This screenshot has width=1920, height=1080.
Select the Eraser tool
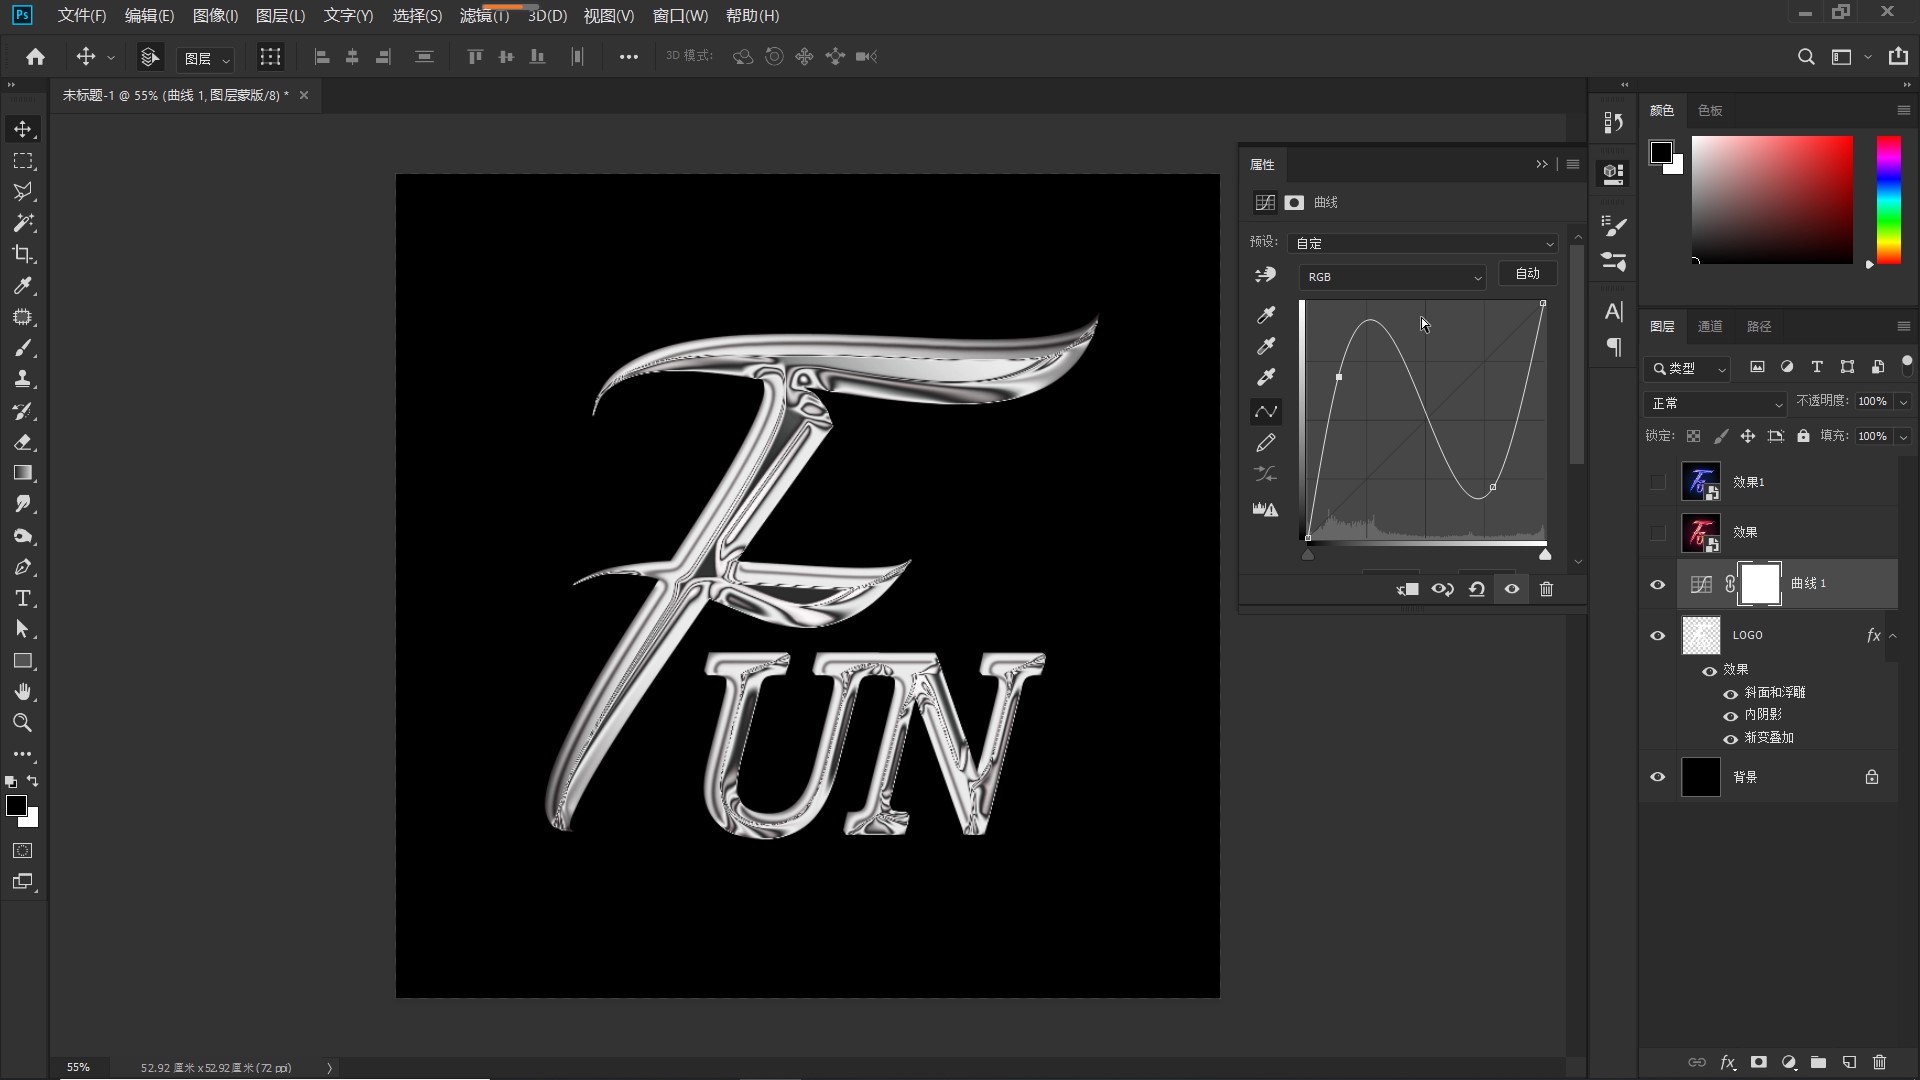(23, 442)
